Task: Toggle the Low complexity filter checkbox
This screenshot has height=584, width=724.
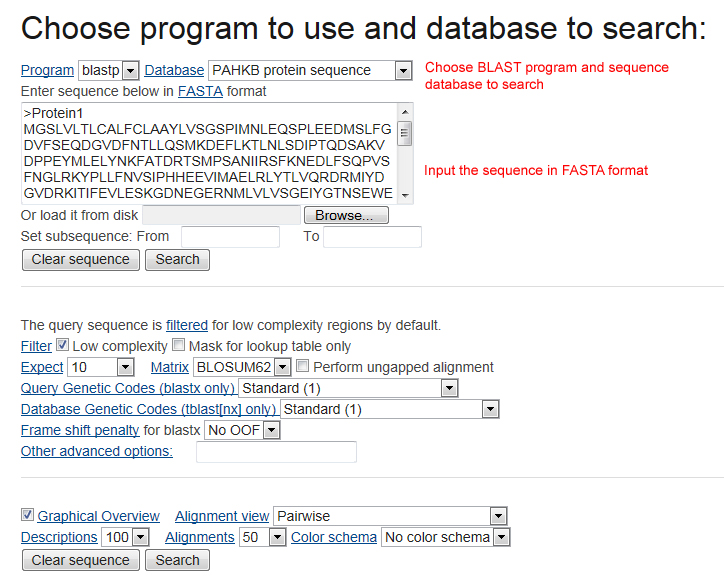Action: click(62, 346)
